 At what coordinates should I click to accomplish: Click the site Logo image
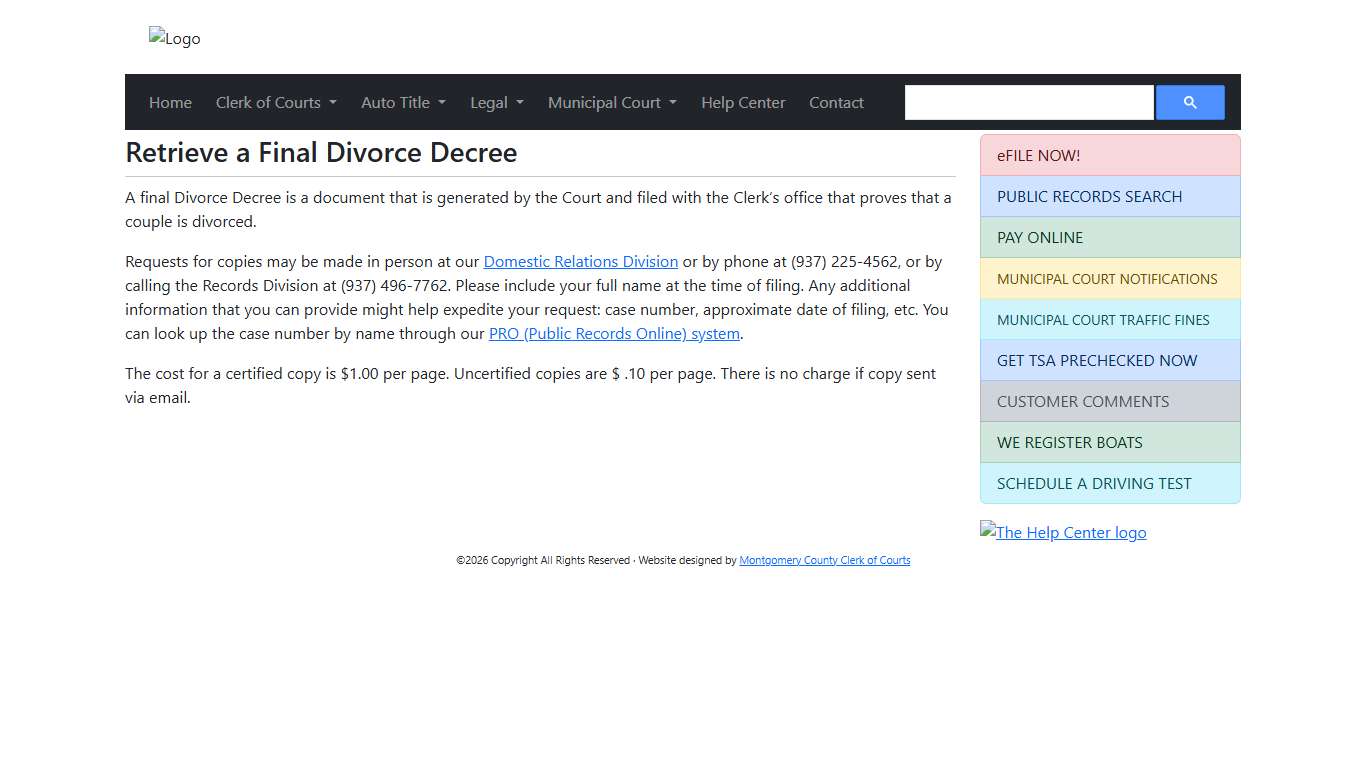coord(175,38)
